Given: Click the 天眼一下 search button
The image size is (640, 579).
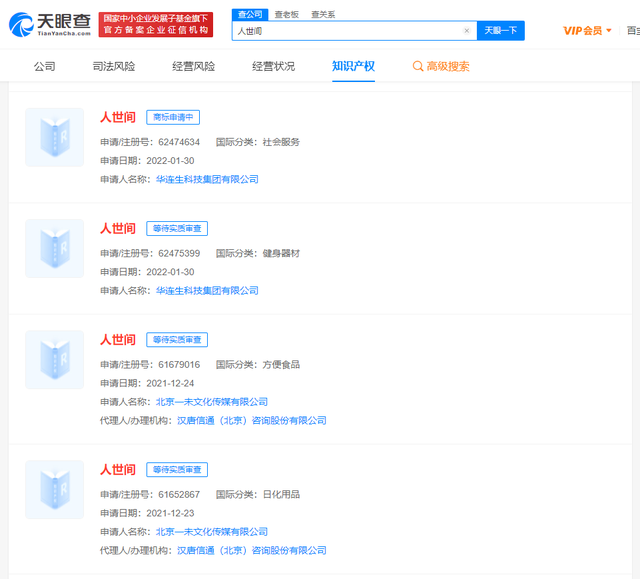Looking at the screenshot, I should 500,31.
